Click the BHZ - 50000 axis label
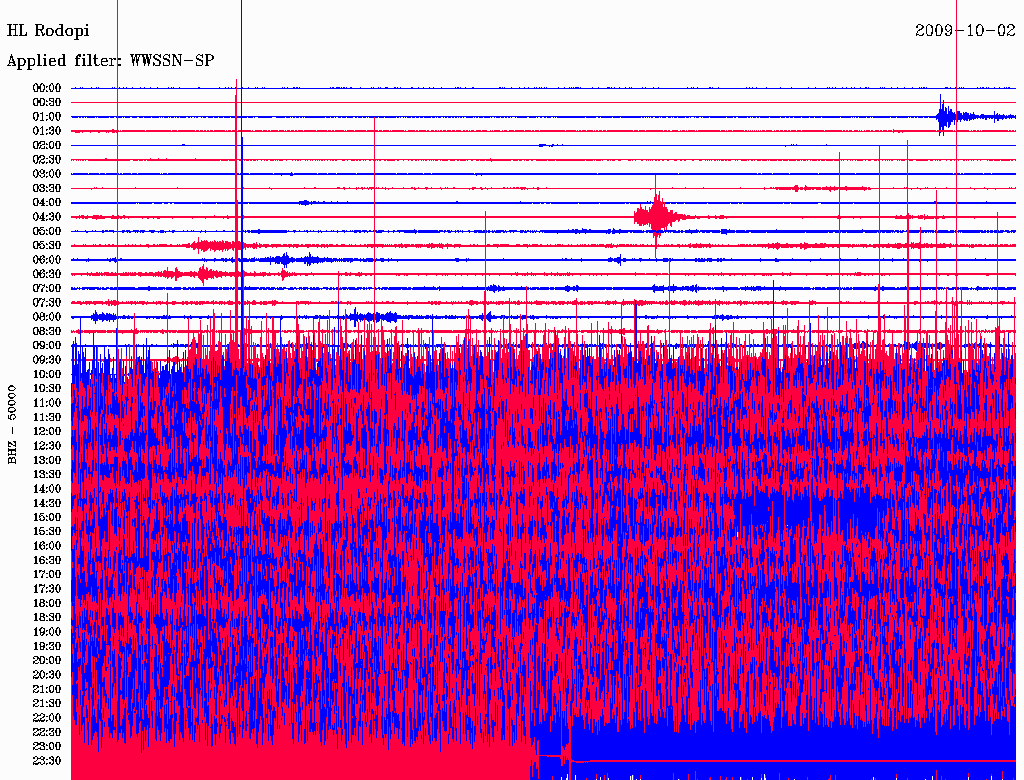 pyautogui.click(x=13, y=423)
